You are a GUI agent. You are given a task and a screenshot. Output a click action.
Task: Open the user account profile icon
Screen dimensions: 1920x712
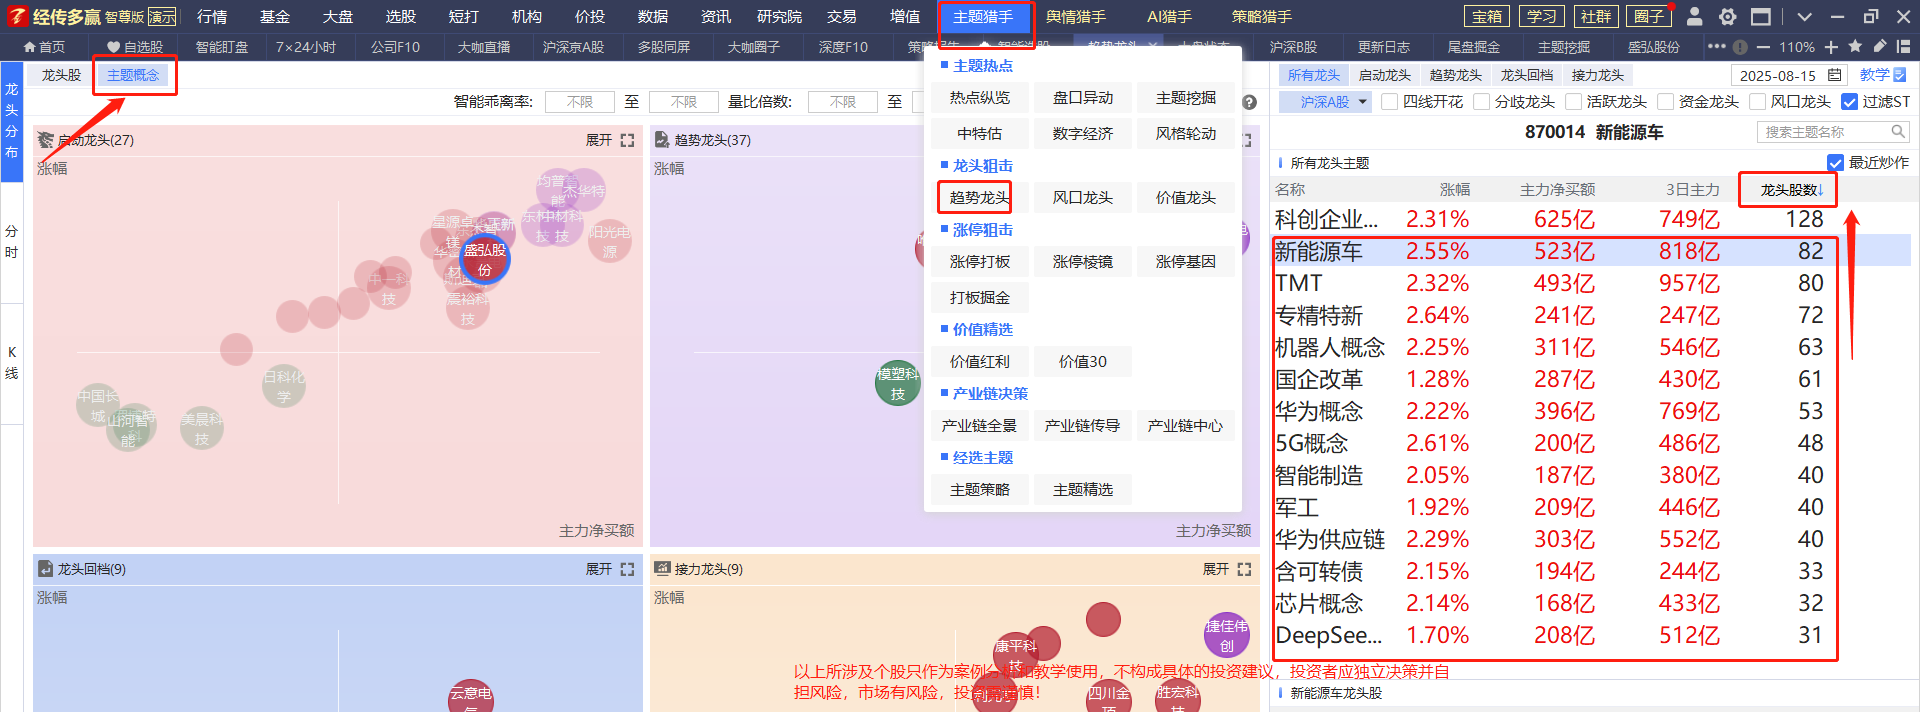[1694, 16]
